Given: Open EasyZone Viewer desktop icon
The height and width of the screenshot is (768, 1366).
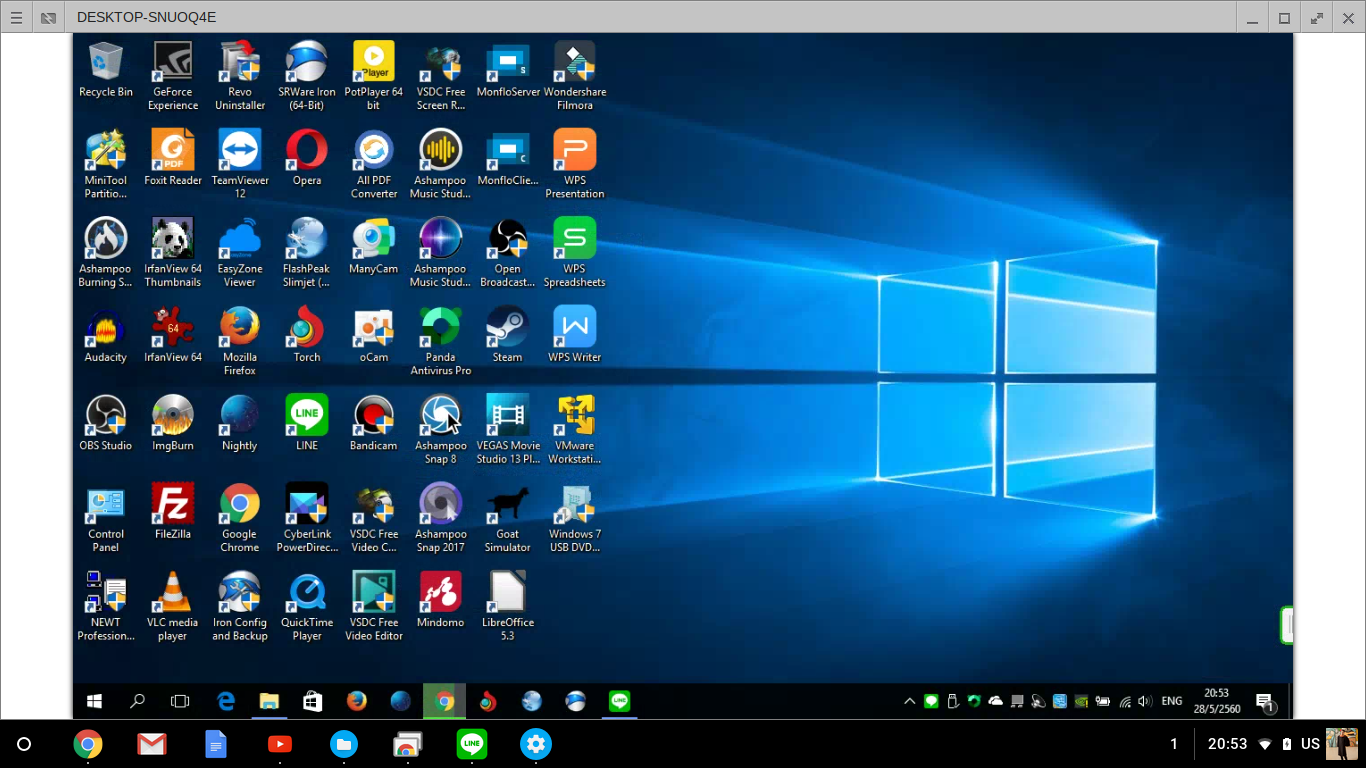Looking at the screenshot, I should 240,252.
